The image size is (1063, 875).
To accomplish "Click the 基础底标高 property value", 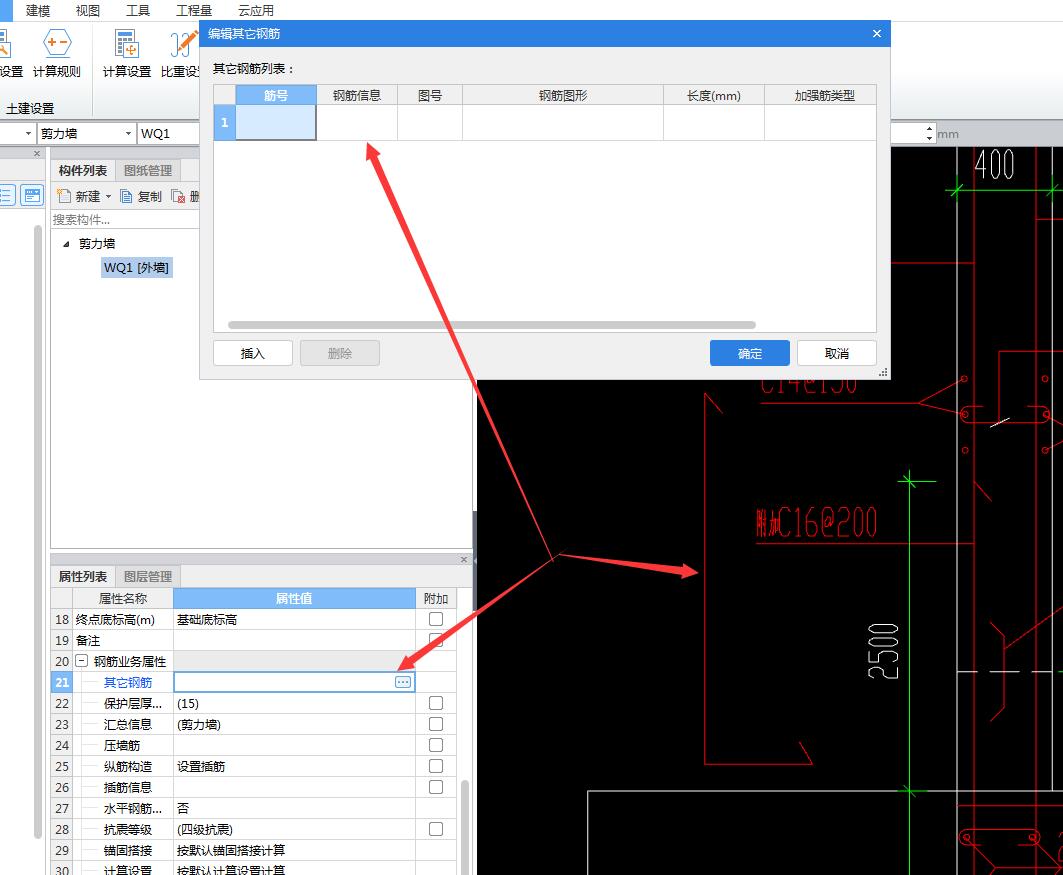I will point(207,619).
